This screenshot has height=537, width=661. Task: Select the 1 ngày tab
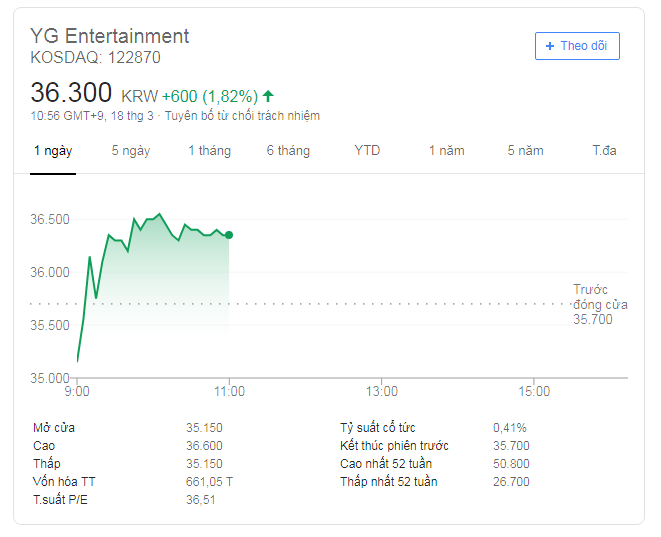52,151
